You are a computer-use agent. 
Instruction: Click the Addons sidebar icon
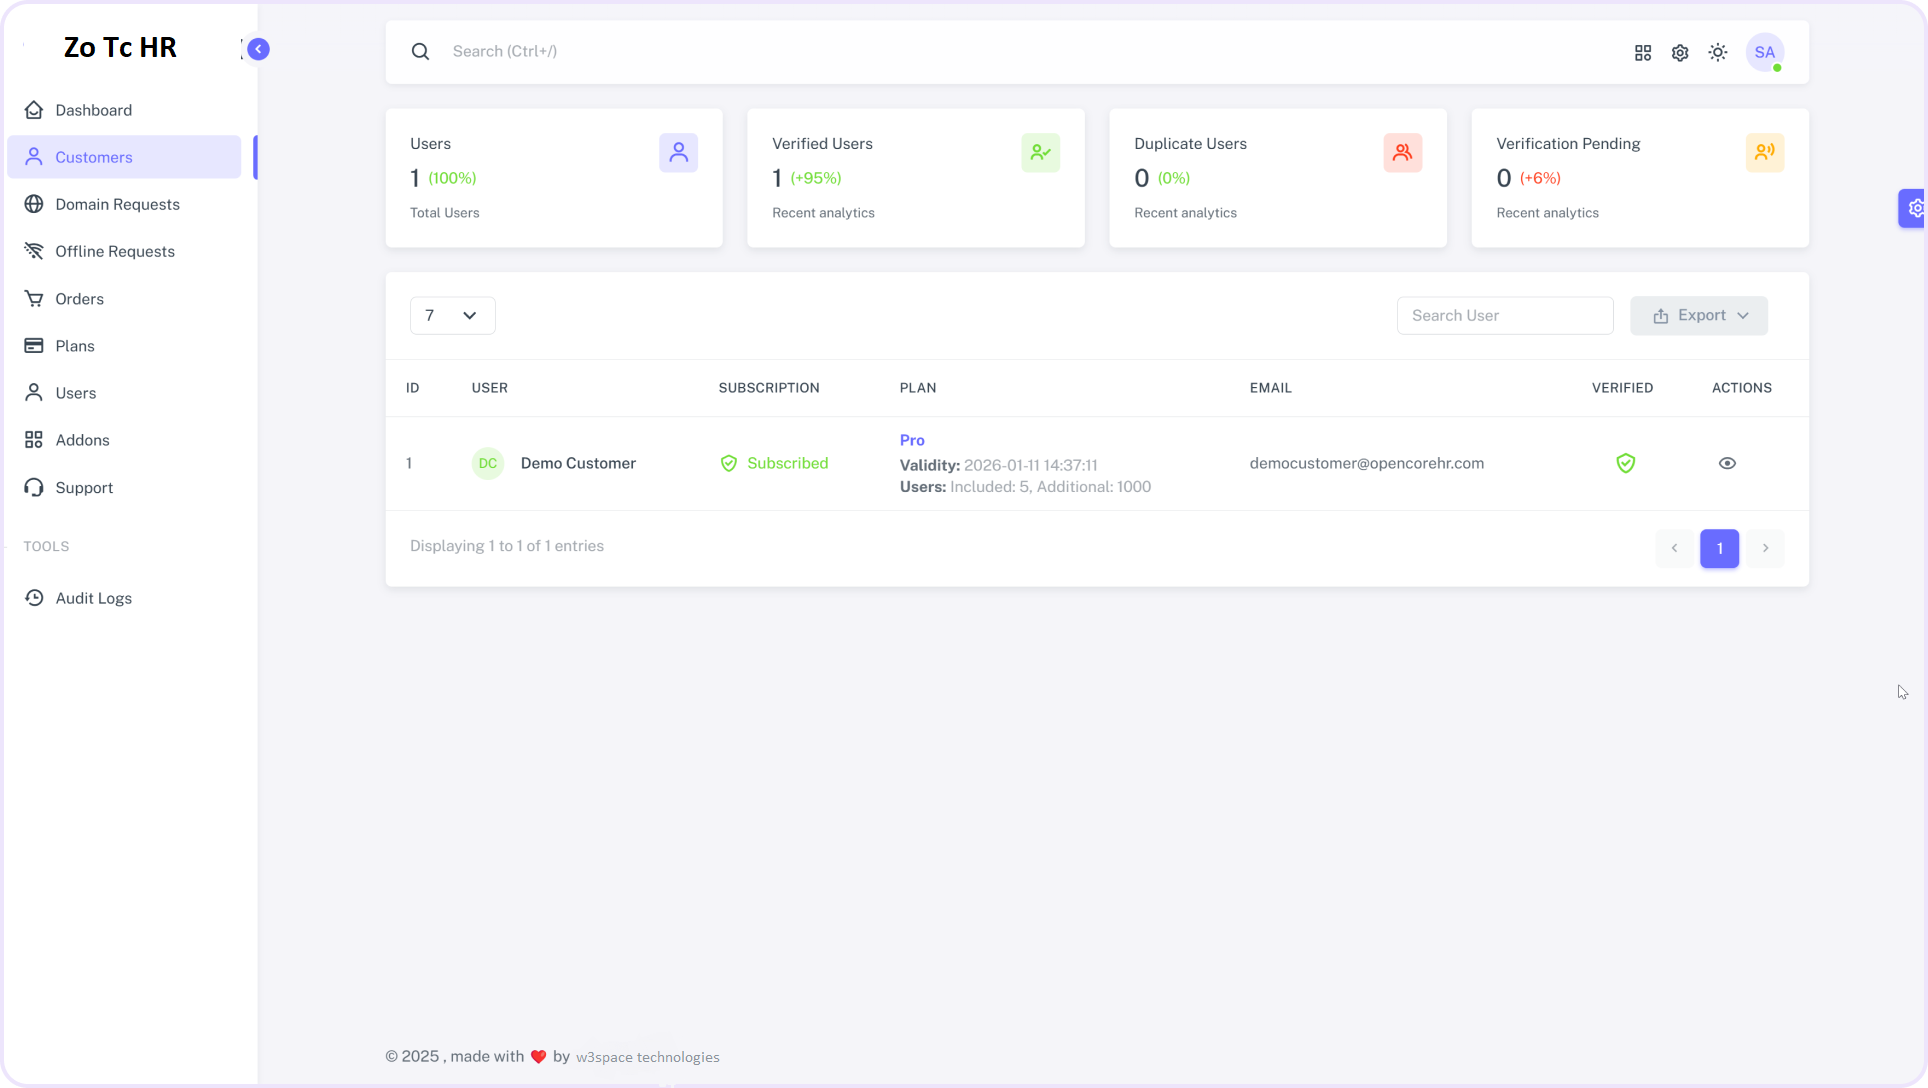pos(34,439)
